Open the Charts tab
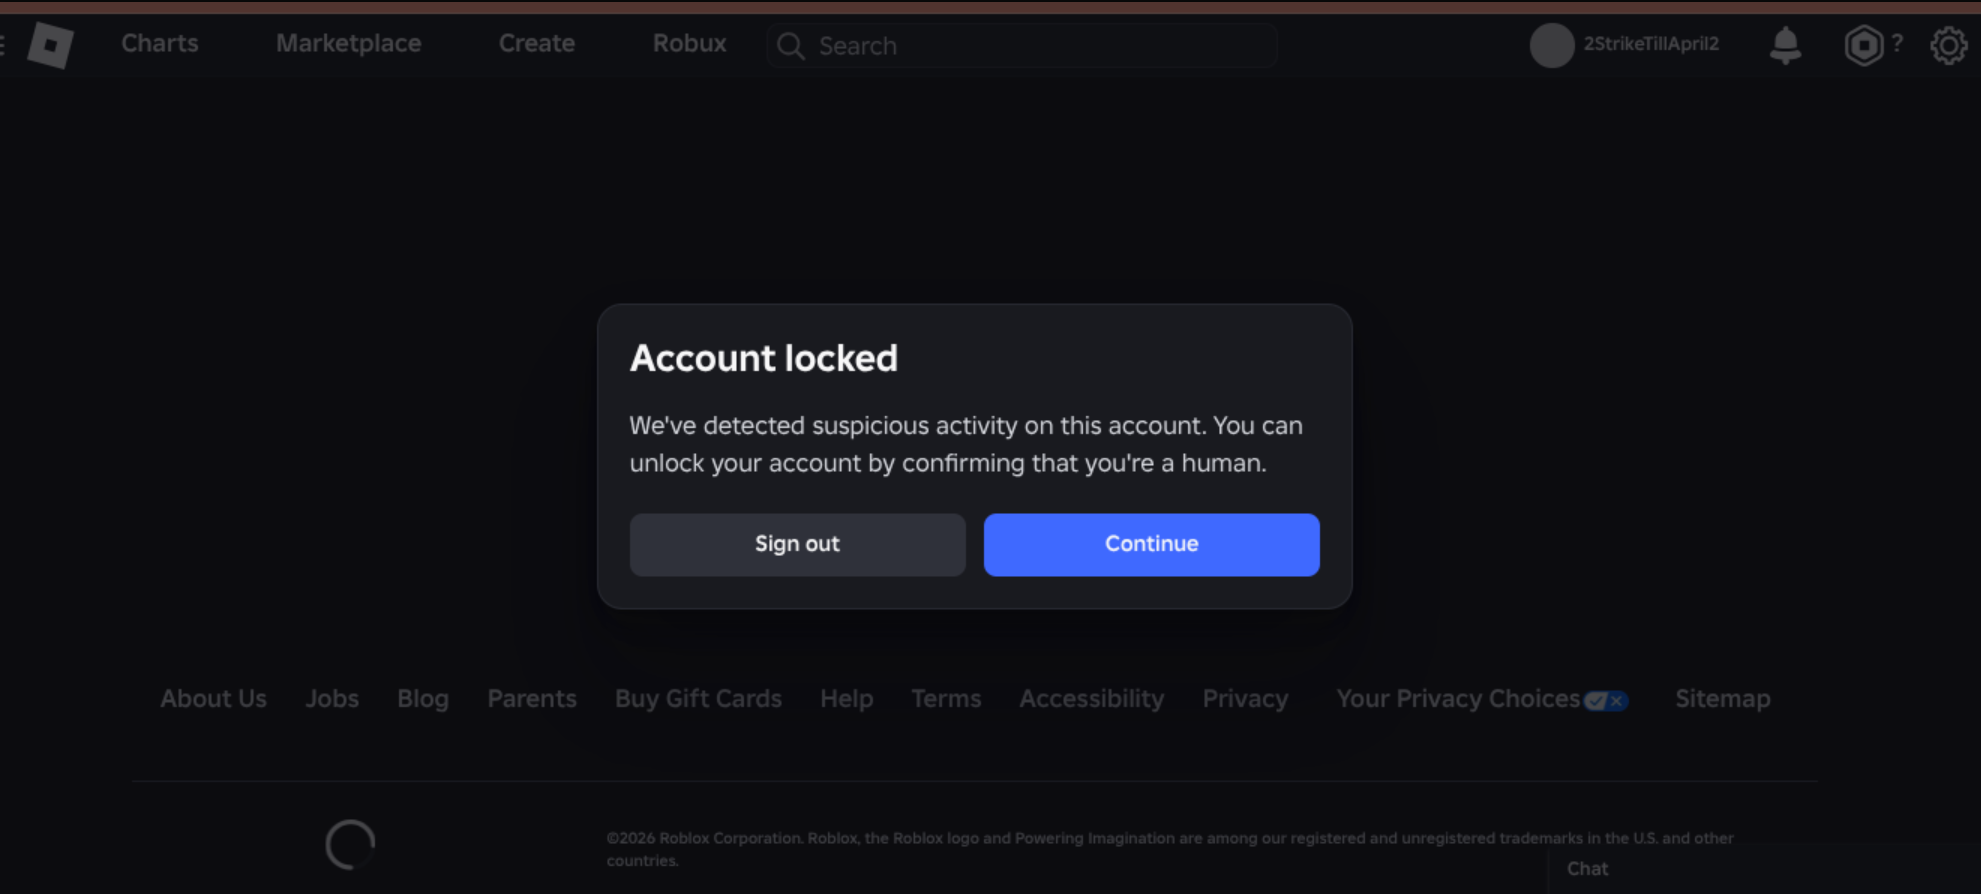Screen dimensions: 1981x894 click(x=160, y=43)
